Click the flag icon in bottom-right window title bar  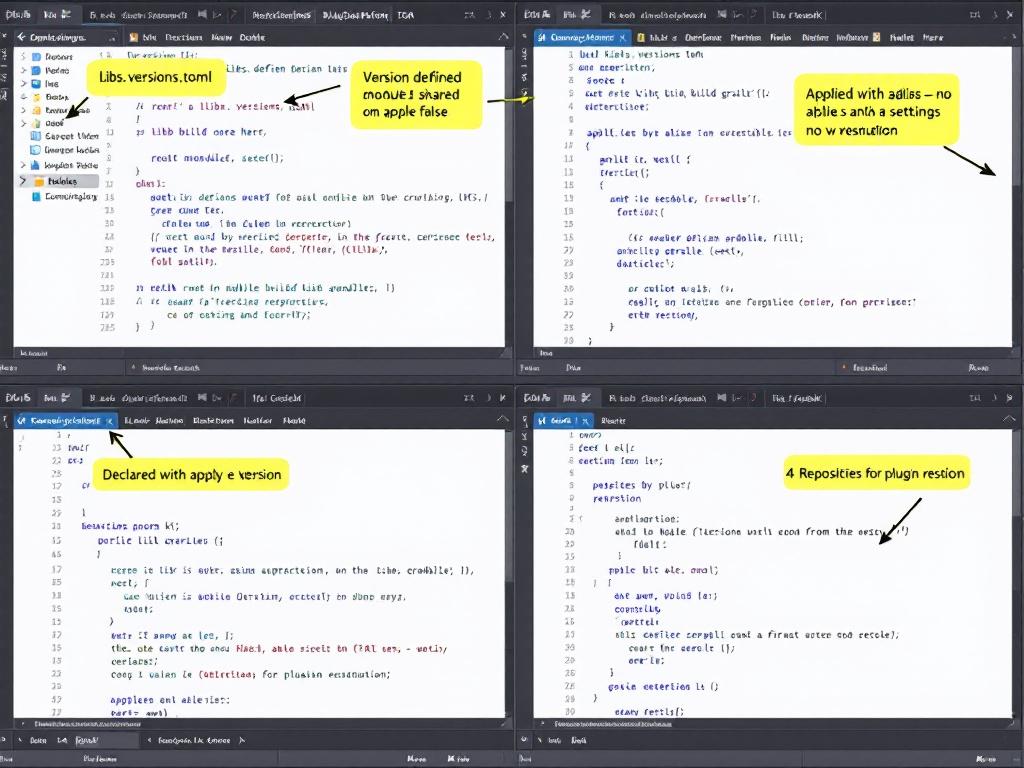721,398
